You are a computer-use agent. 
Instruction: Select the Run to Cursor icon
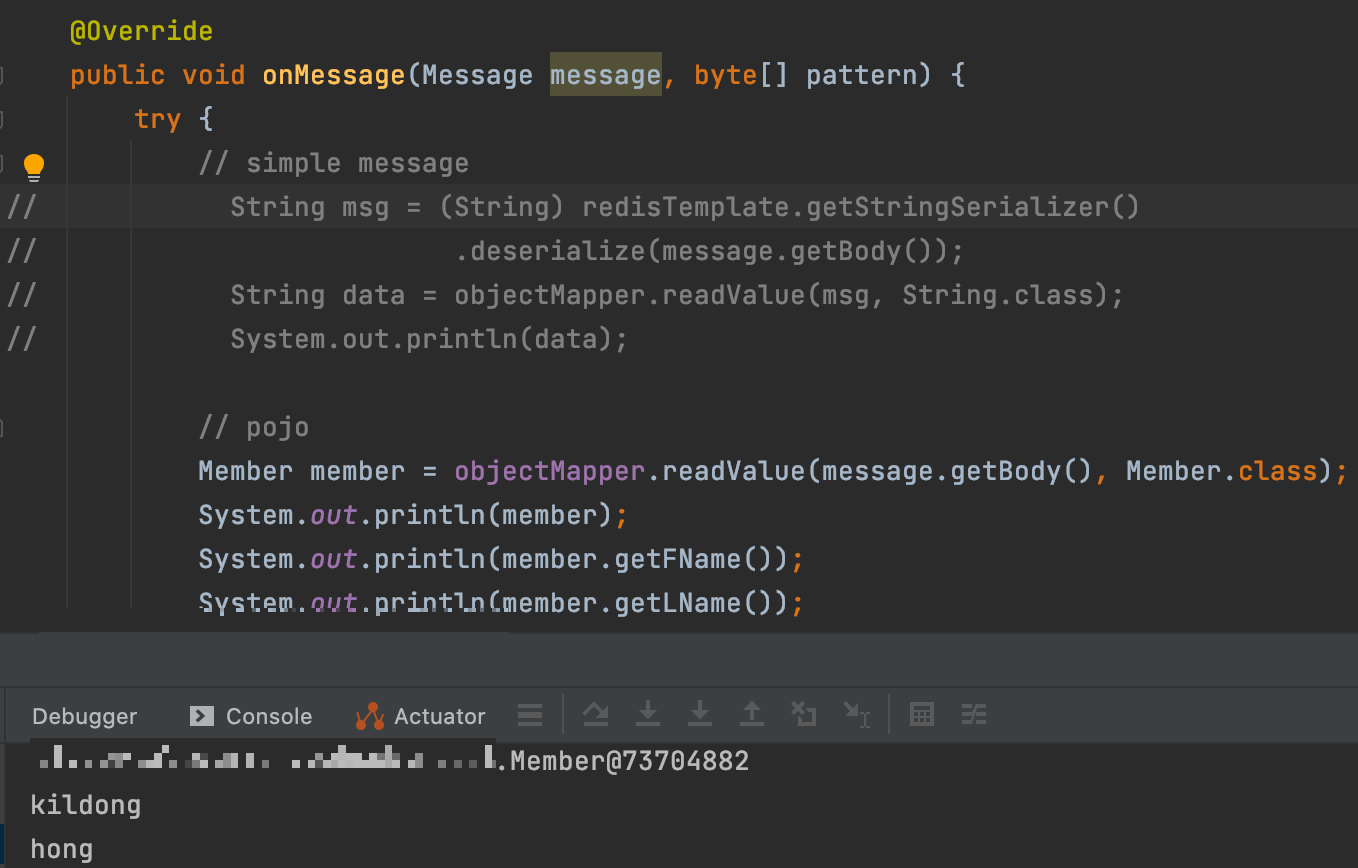coord(857,714)
